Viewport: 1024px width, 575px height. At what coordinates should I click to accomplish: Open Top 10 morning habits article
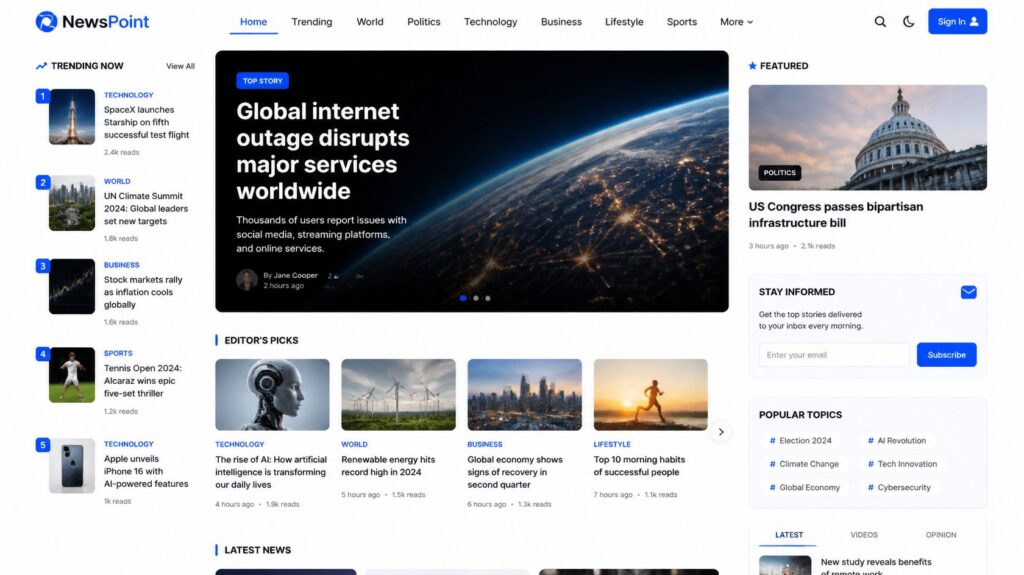(x=639, y=466)
